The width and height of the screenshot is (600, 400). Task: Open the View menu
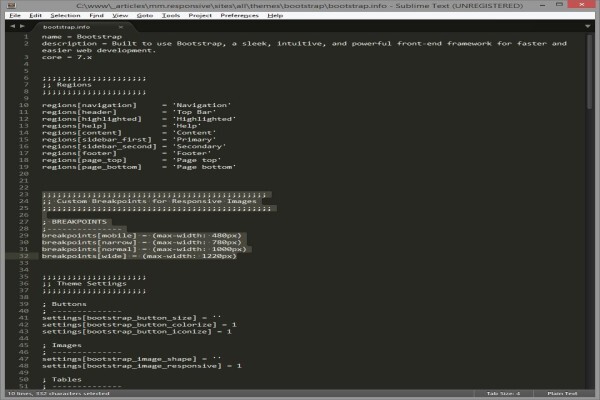[120, 15]
